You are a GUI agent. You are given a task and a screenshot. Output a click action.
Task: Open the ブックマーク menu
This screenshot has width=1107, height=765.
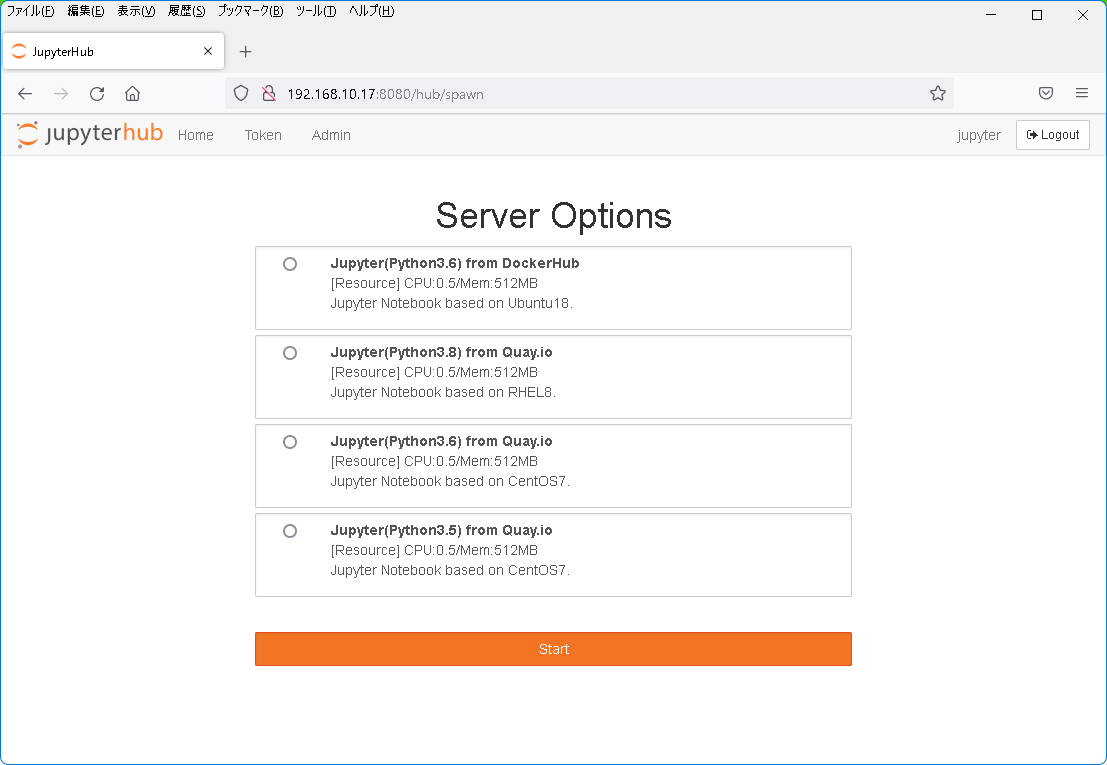(250, 11)
